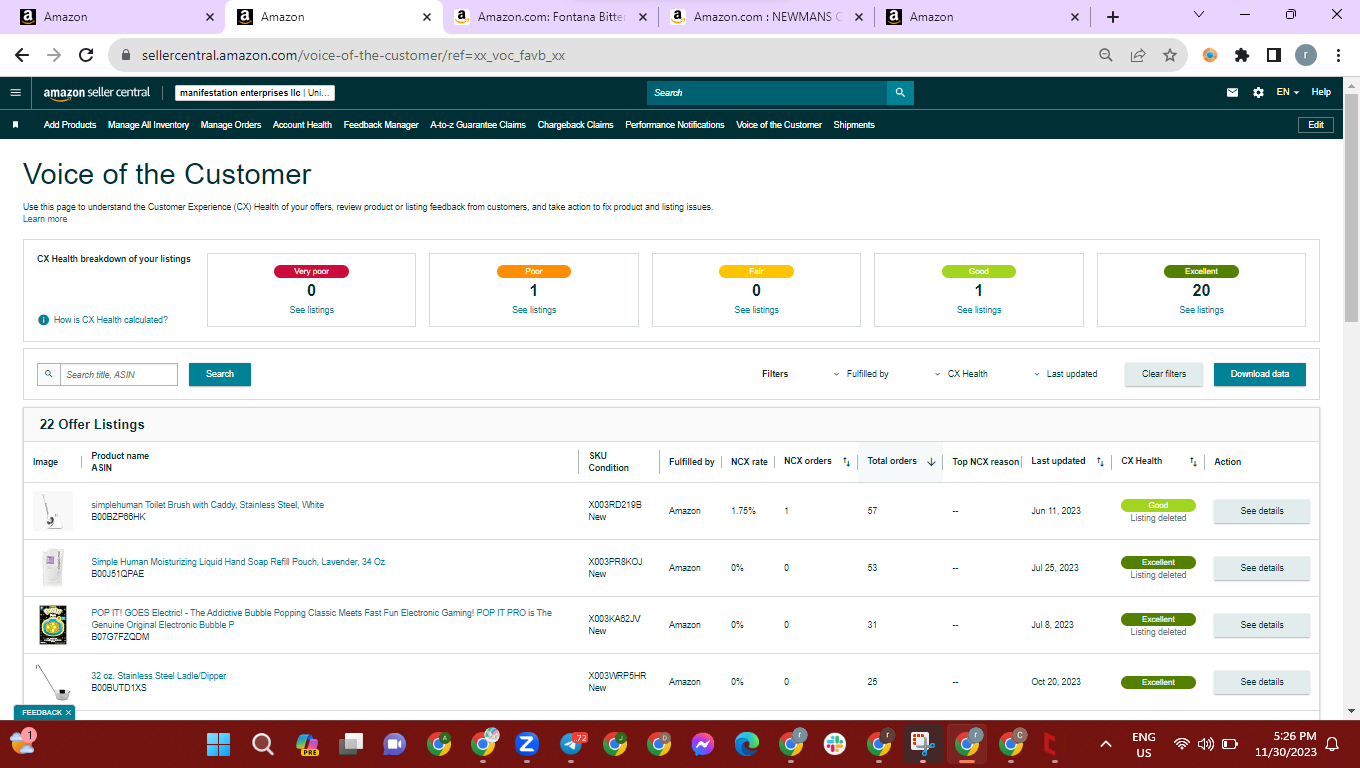Click the Edit button in navigation bar

point(1316,125)
